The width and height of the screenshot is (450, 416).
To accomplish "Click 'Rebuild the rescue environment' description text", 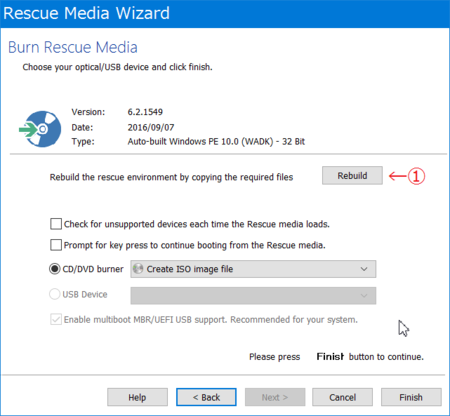I will click(x=171, y=177).
